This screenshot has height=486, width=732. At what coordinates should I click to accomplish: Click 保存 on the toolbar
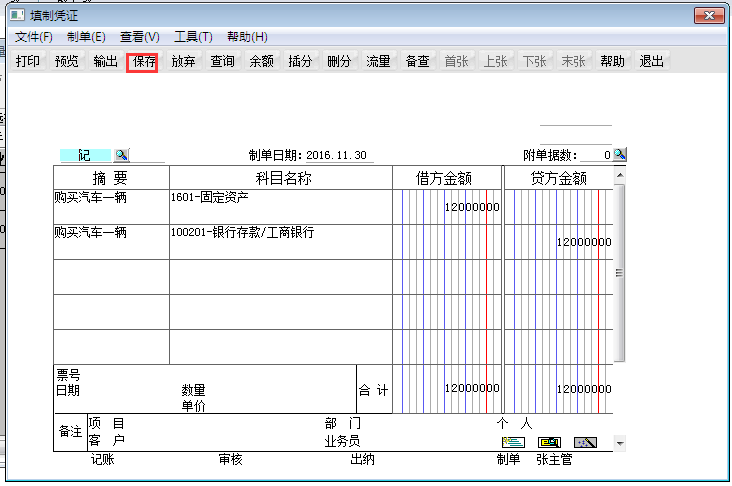[x=144, y=61]
